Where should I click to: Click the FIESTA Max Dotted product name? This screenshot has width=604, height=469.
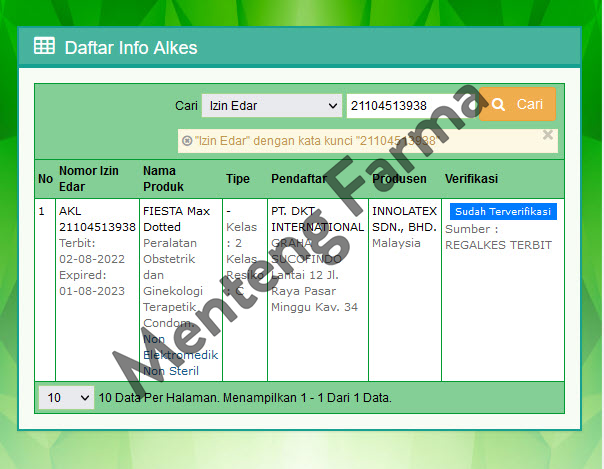click(176, 219)
